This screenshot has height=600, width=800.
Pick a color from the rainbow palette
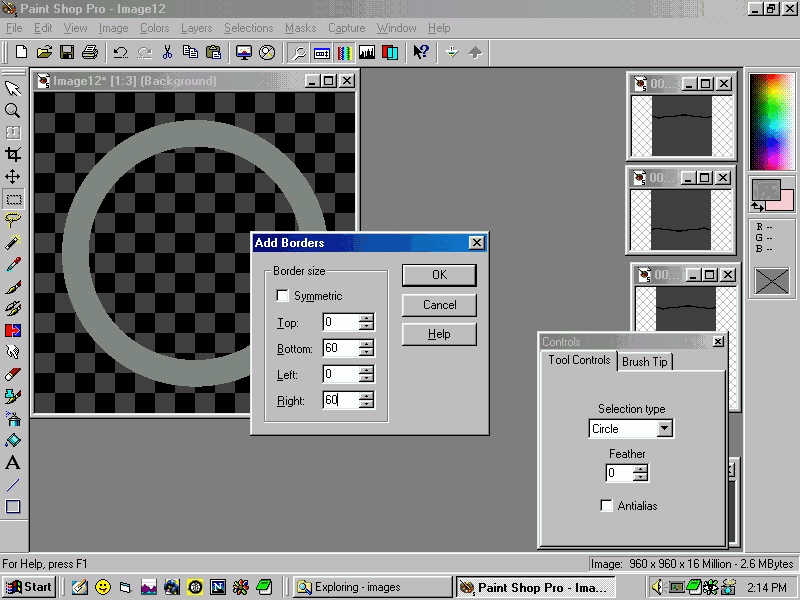pyautogui.click(x=771, y=120)
